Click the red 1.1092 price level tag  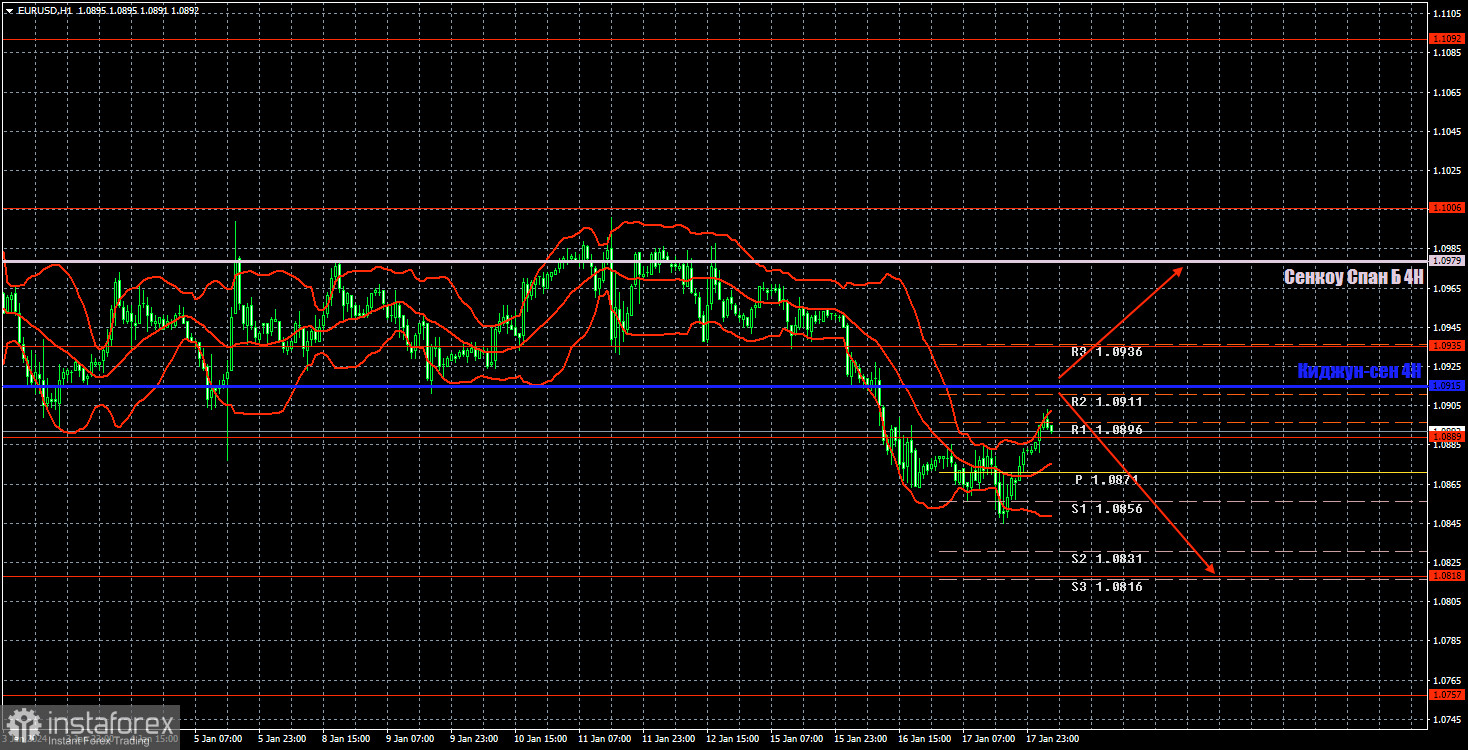pos(1448,39)
